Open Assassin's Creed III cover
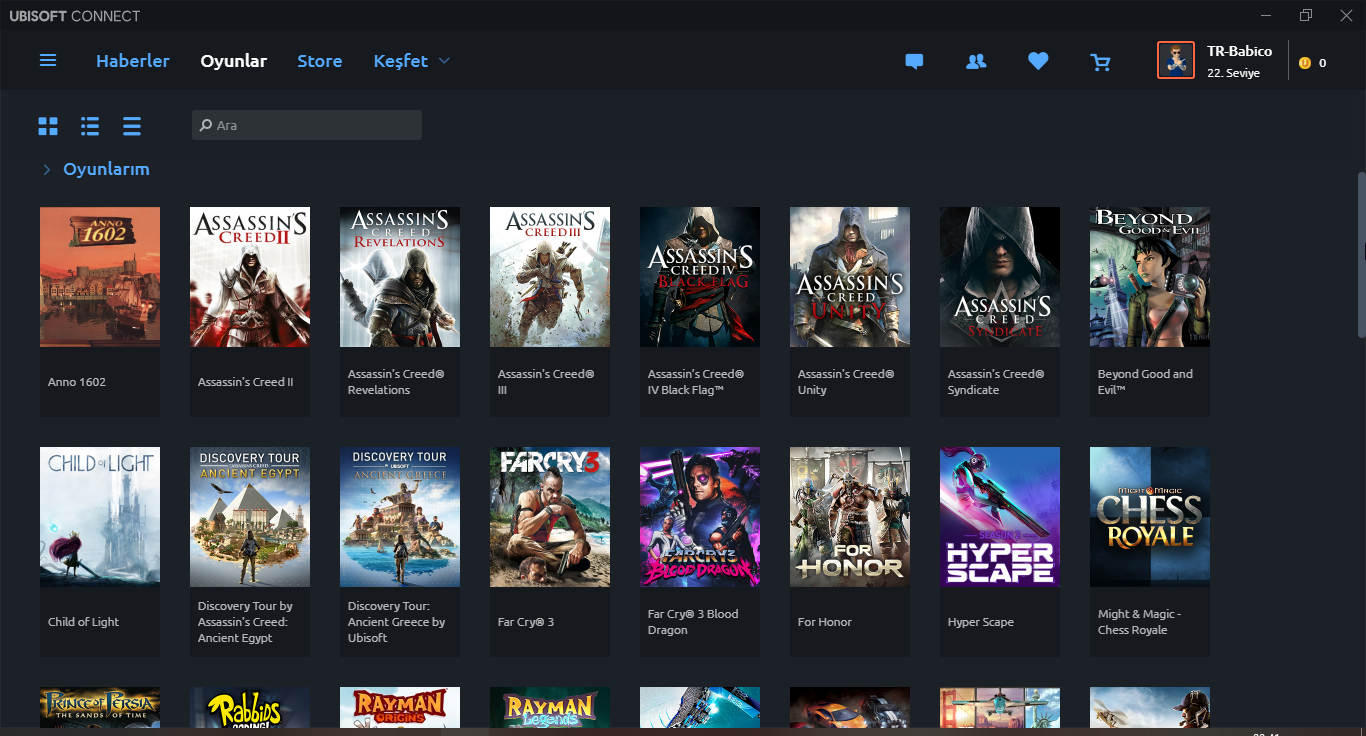1366x736 pixels. [550, 277]
